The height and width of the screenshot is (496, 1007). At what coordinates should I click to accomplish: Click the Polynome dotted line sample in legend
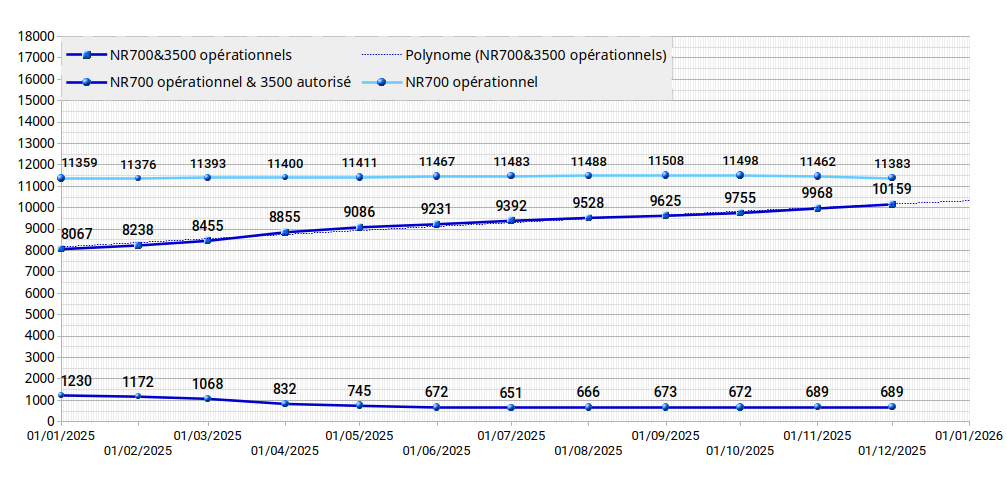click(381, 55)
